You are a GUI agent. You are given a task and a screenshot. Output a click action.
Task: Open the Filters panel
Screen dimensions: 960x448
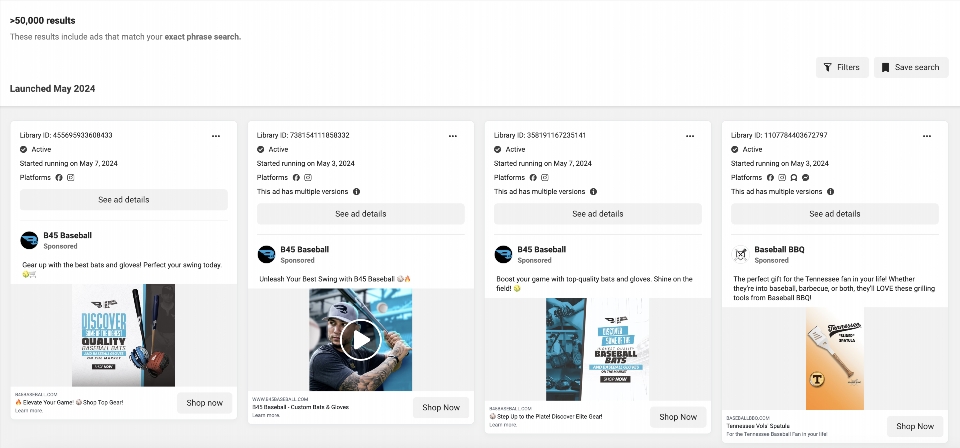[x=842, y=67]
